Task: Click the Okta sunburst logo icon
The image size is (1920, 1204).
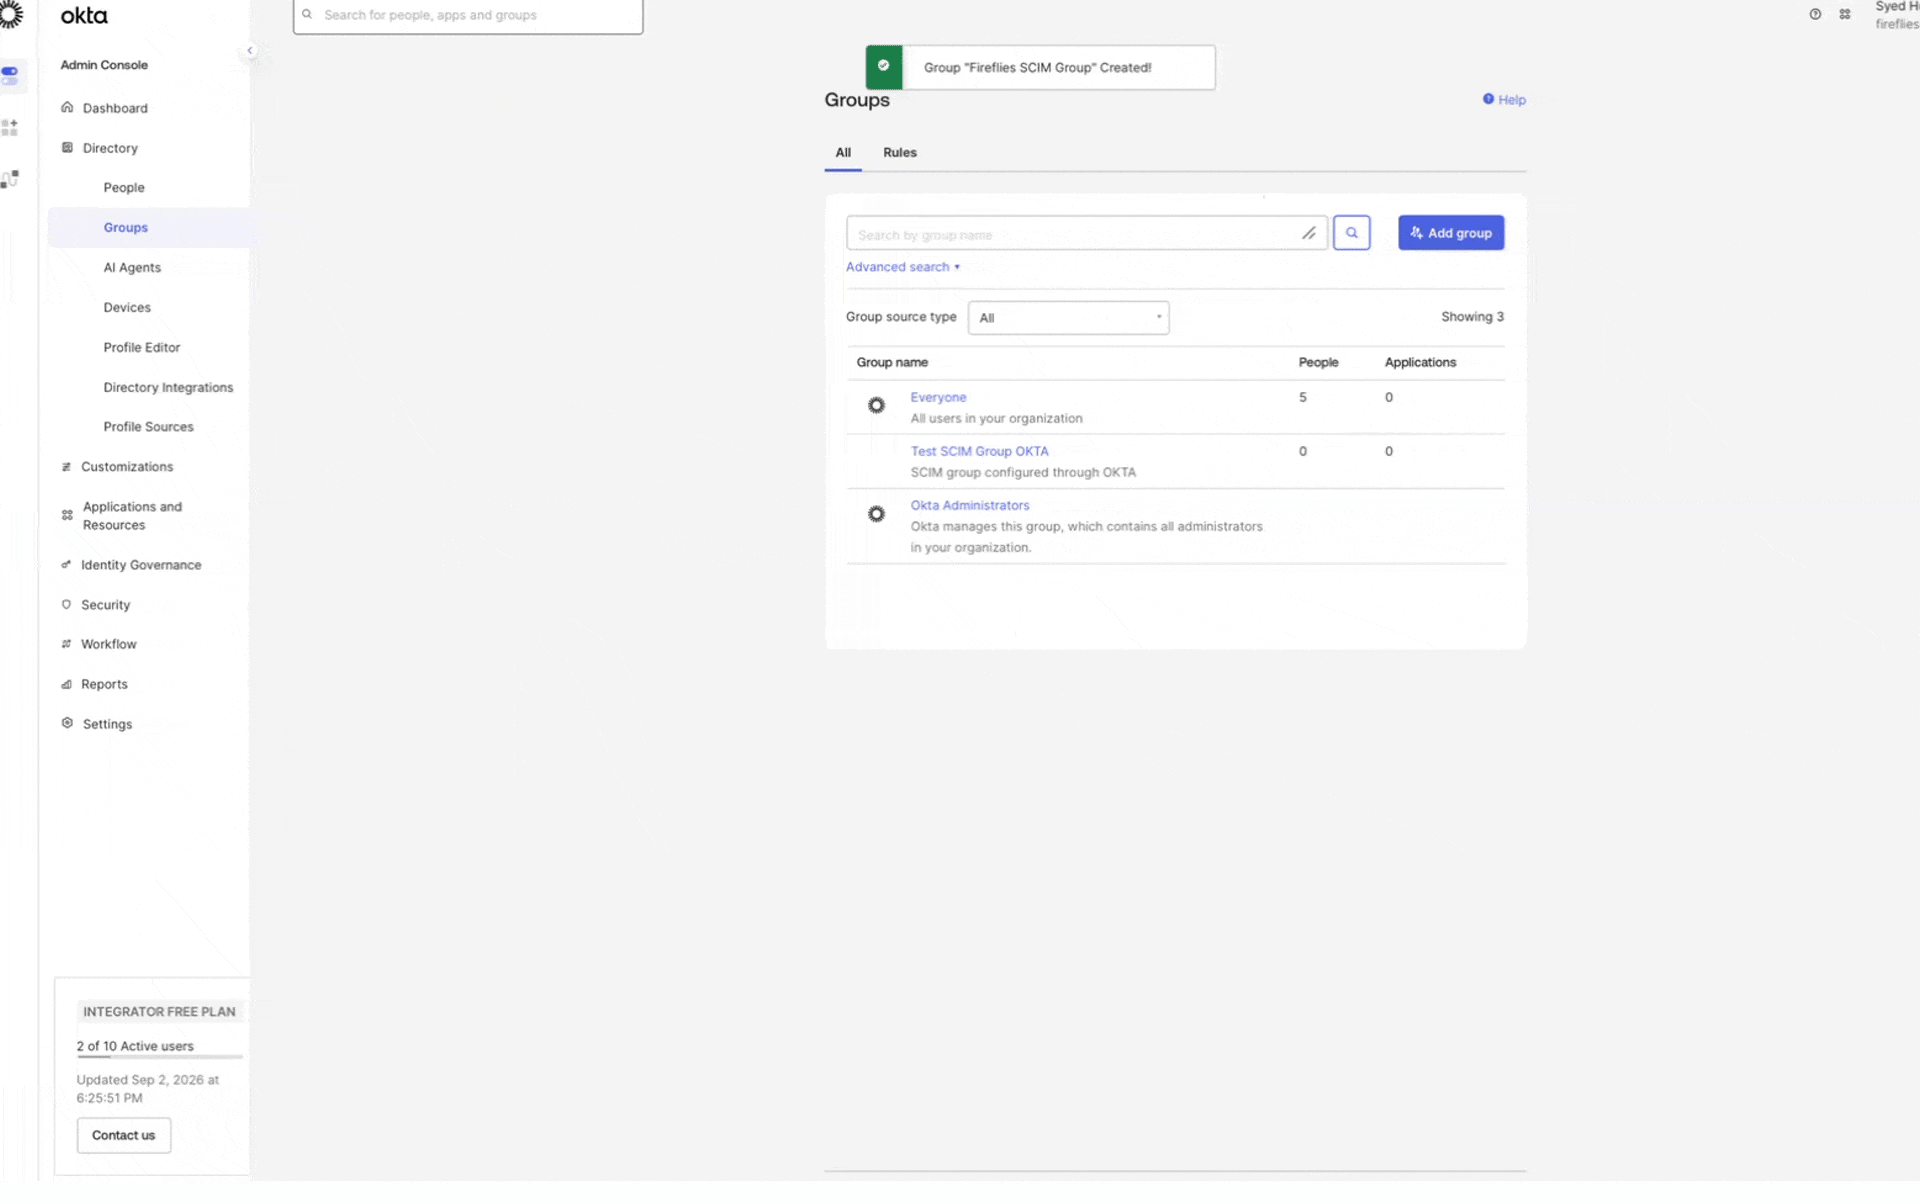Action: pyautogui.click(x=11, y=14)
